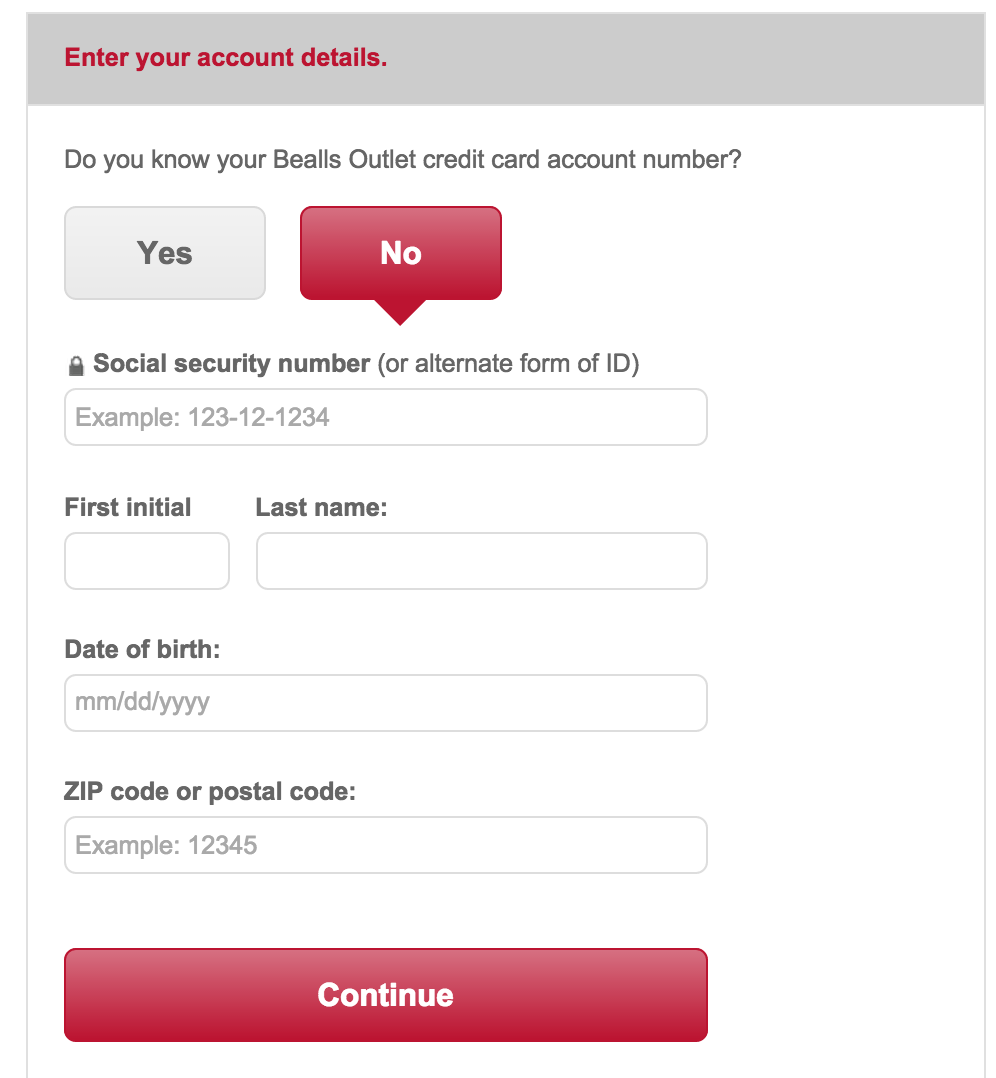Focus the Social security number input field

coord(386,417)
